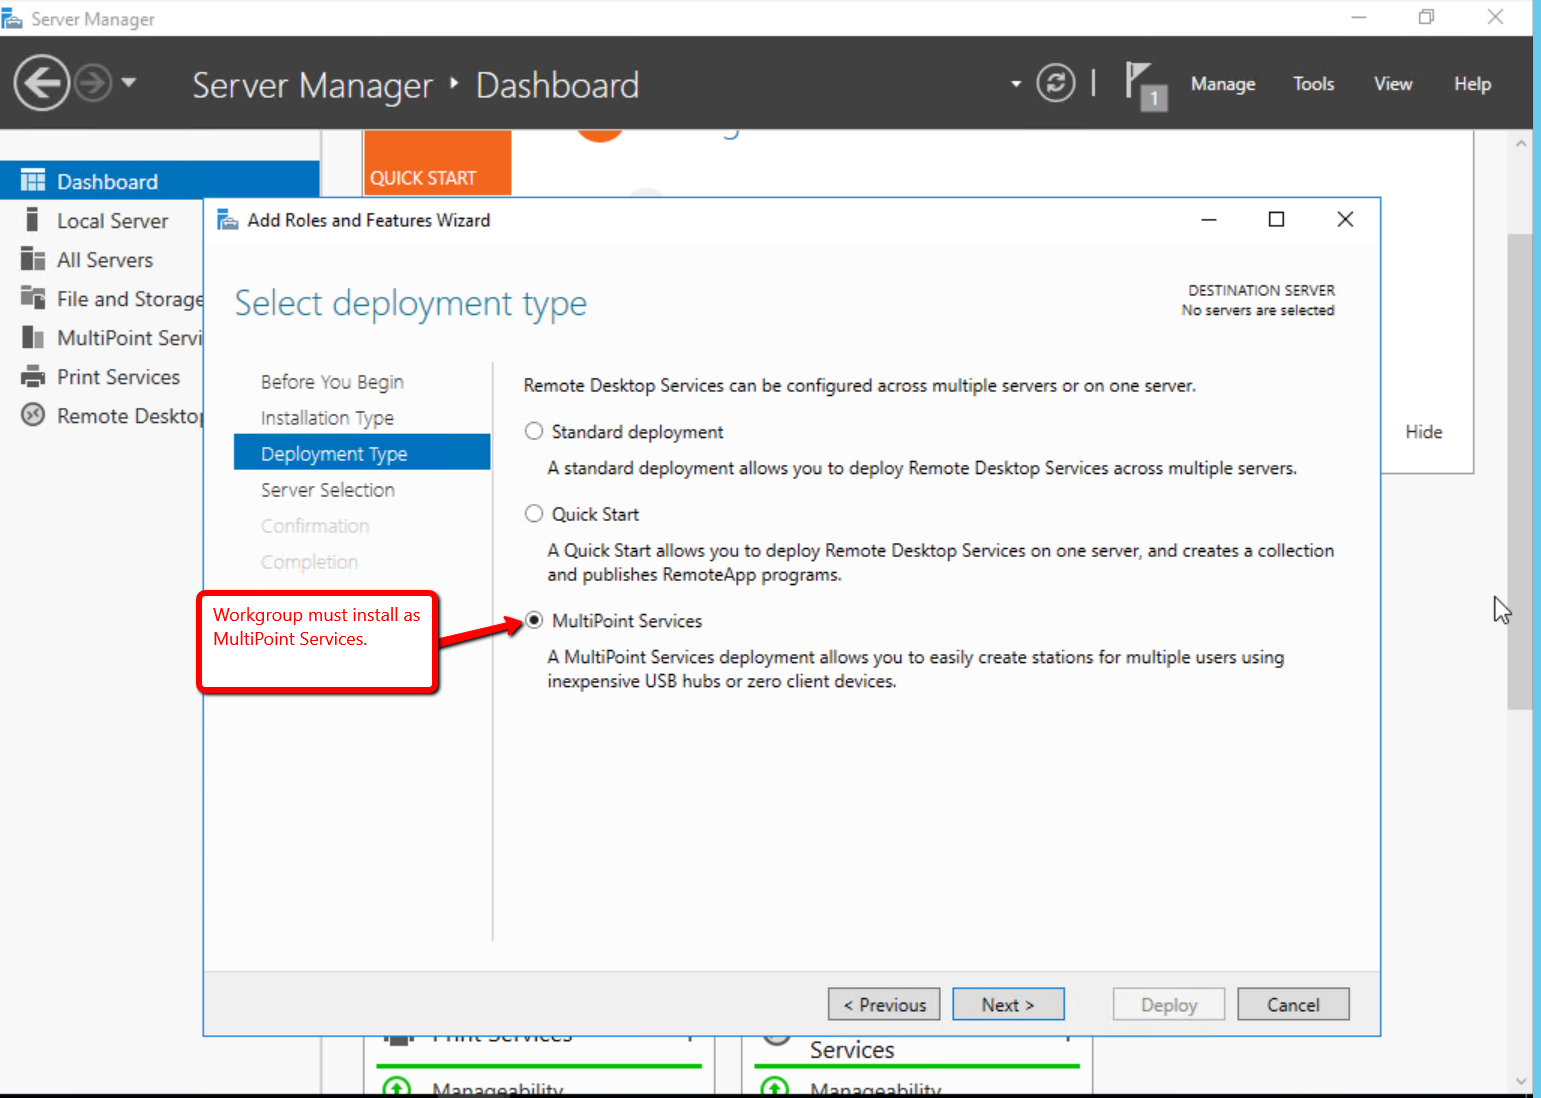The image size is (1541, 1098).
Task: Click the Cancel button in wizard
Action: [1293, 1004]
